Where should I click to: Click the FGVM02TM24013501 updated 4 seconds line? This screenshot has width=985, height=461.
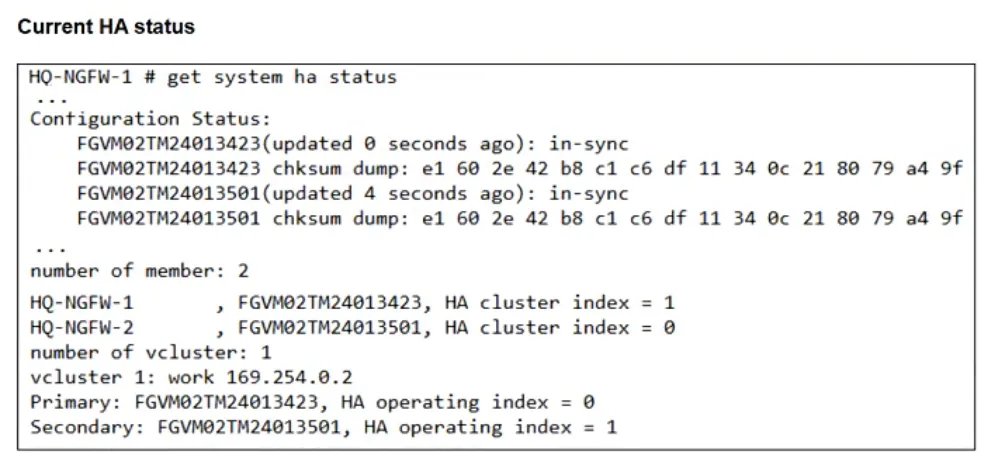click(352, 193)
